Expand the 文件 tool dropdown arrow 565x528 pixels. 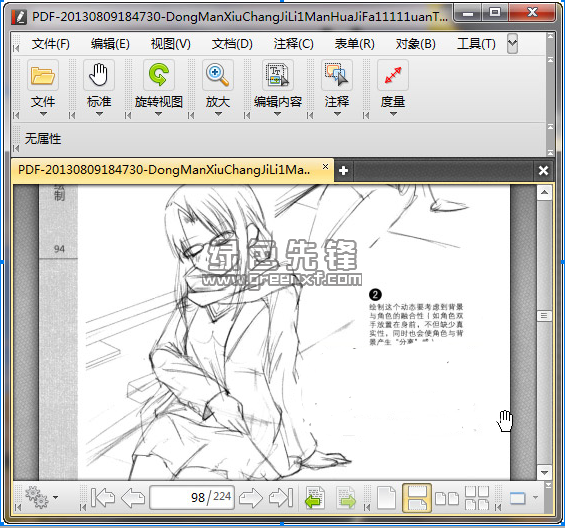coord(43,114)
